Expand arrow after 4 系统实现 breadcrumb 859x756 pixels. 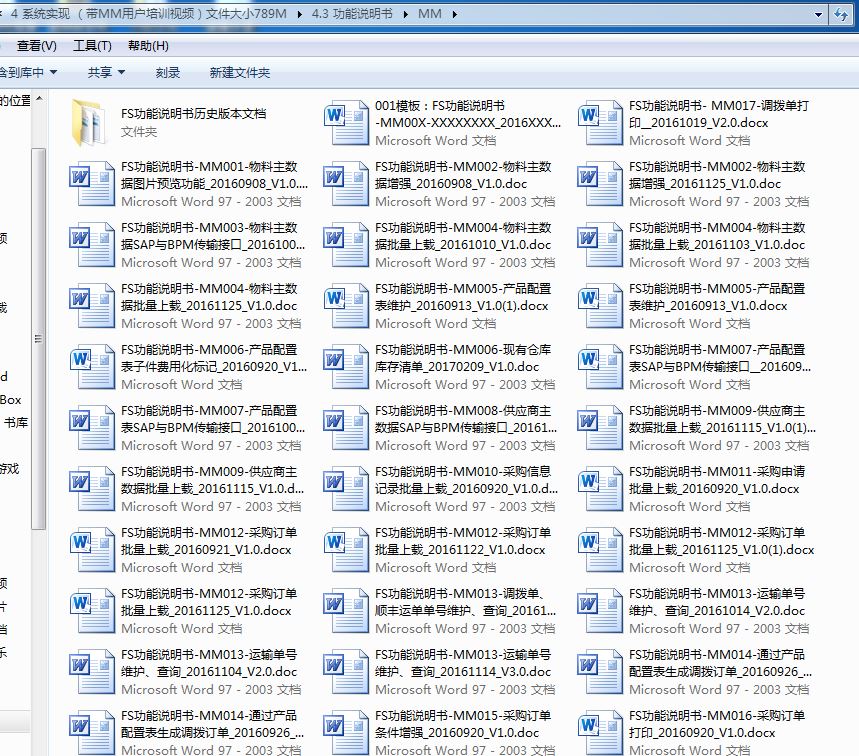tap(300, 14)
